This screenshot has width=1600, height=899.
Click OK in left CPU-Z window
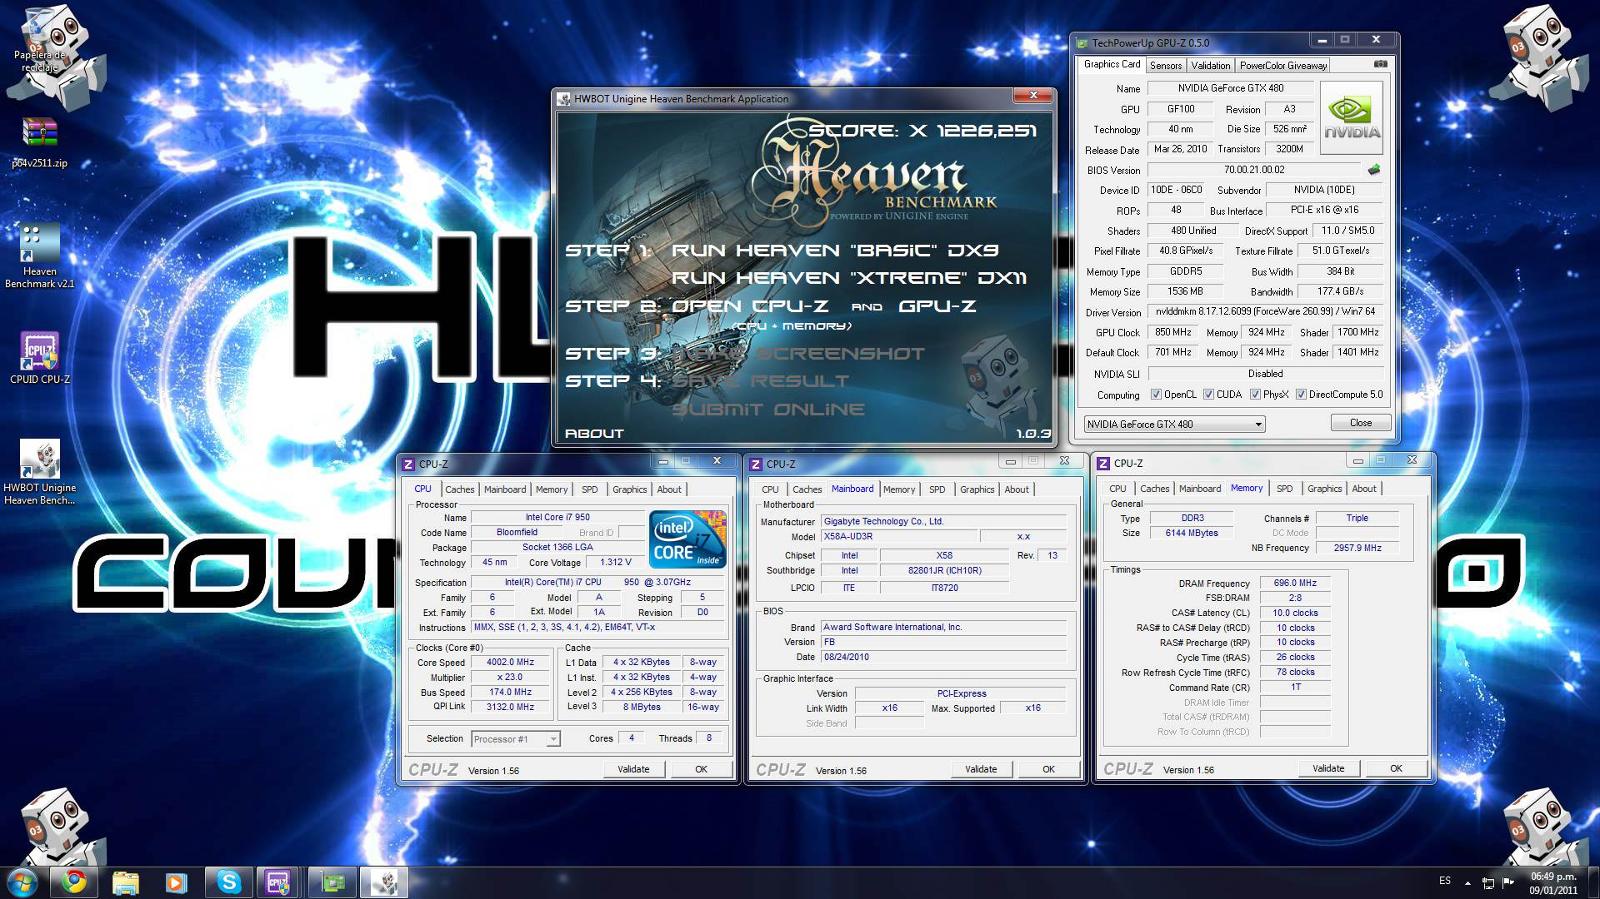tap(701, 769)
